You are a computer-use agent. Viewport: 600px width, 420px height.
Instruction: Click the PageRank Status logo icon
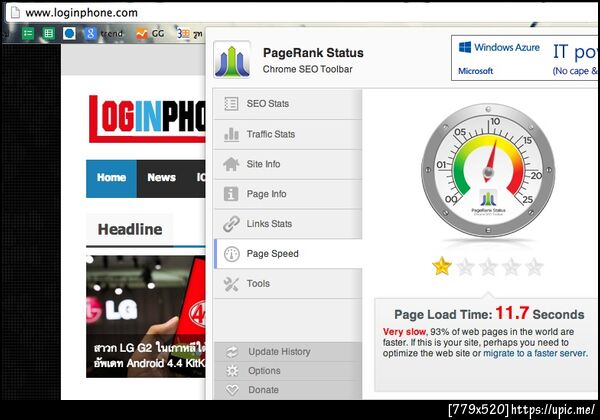point(232,60)
